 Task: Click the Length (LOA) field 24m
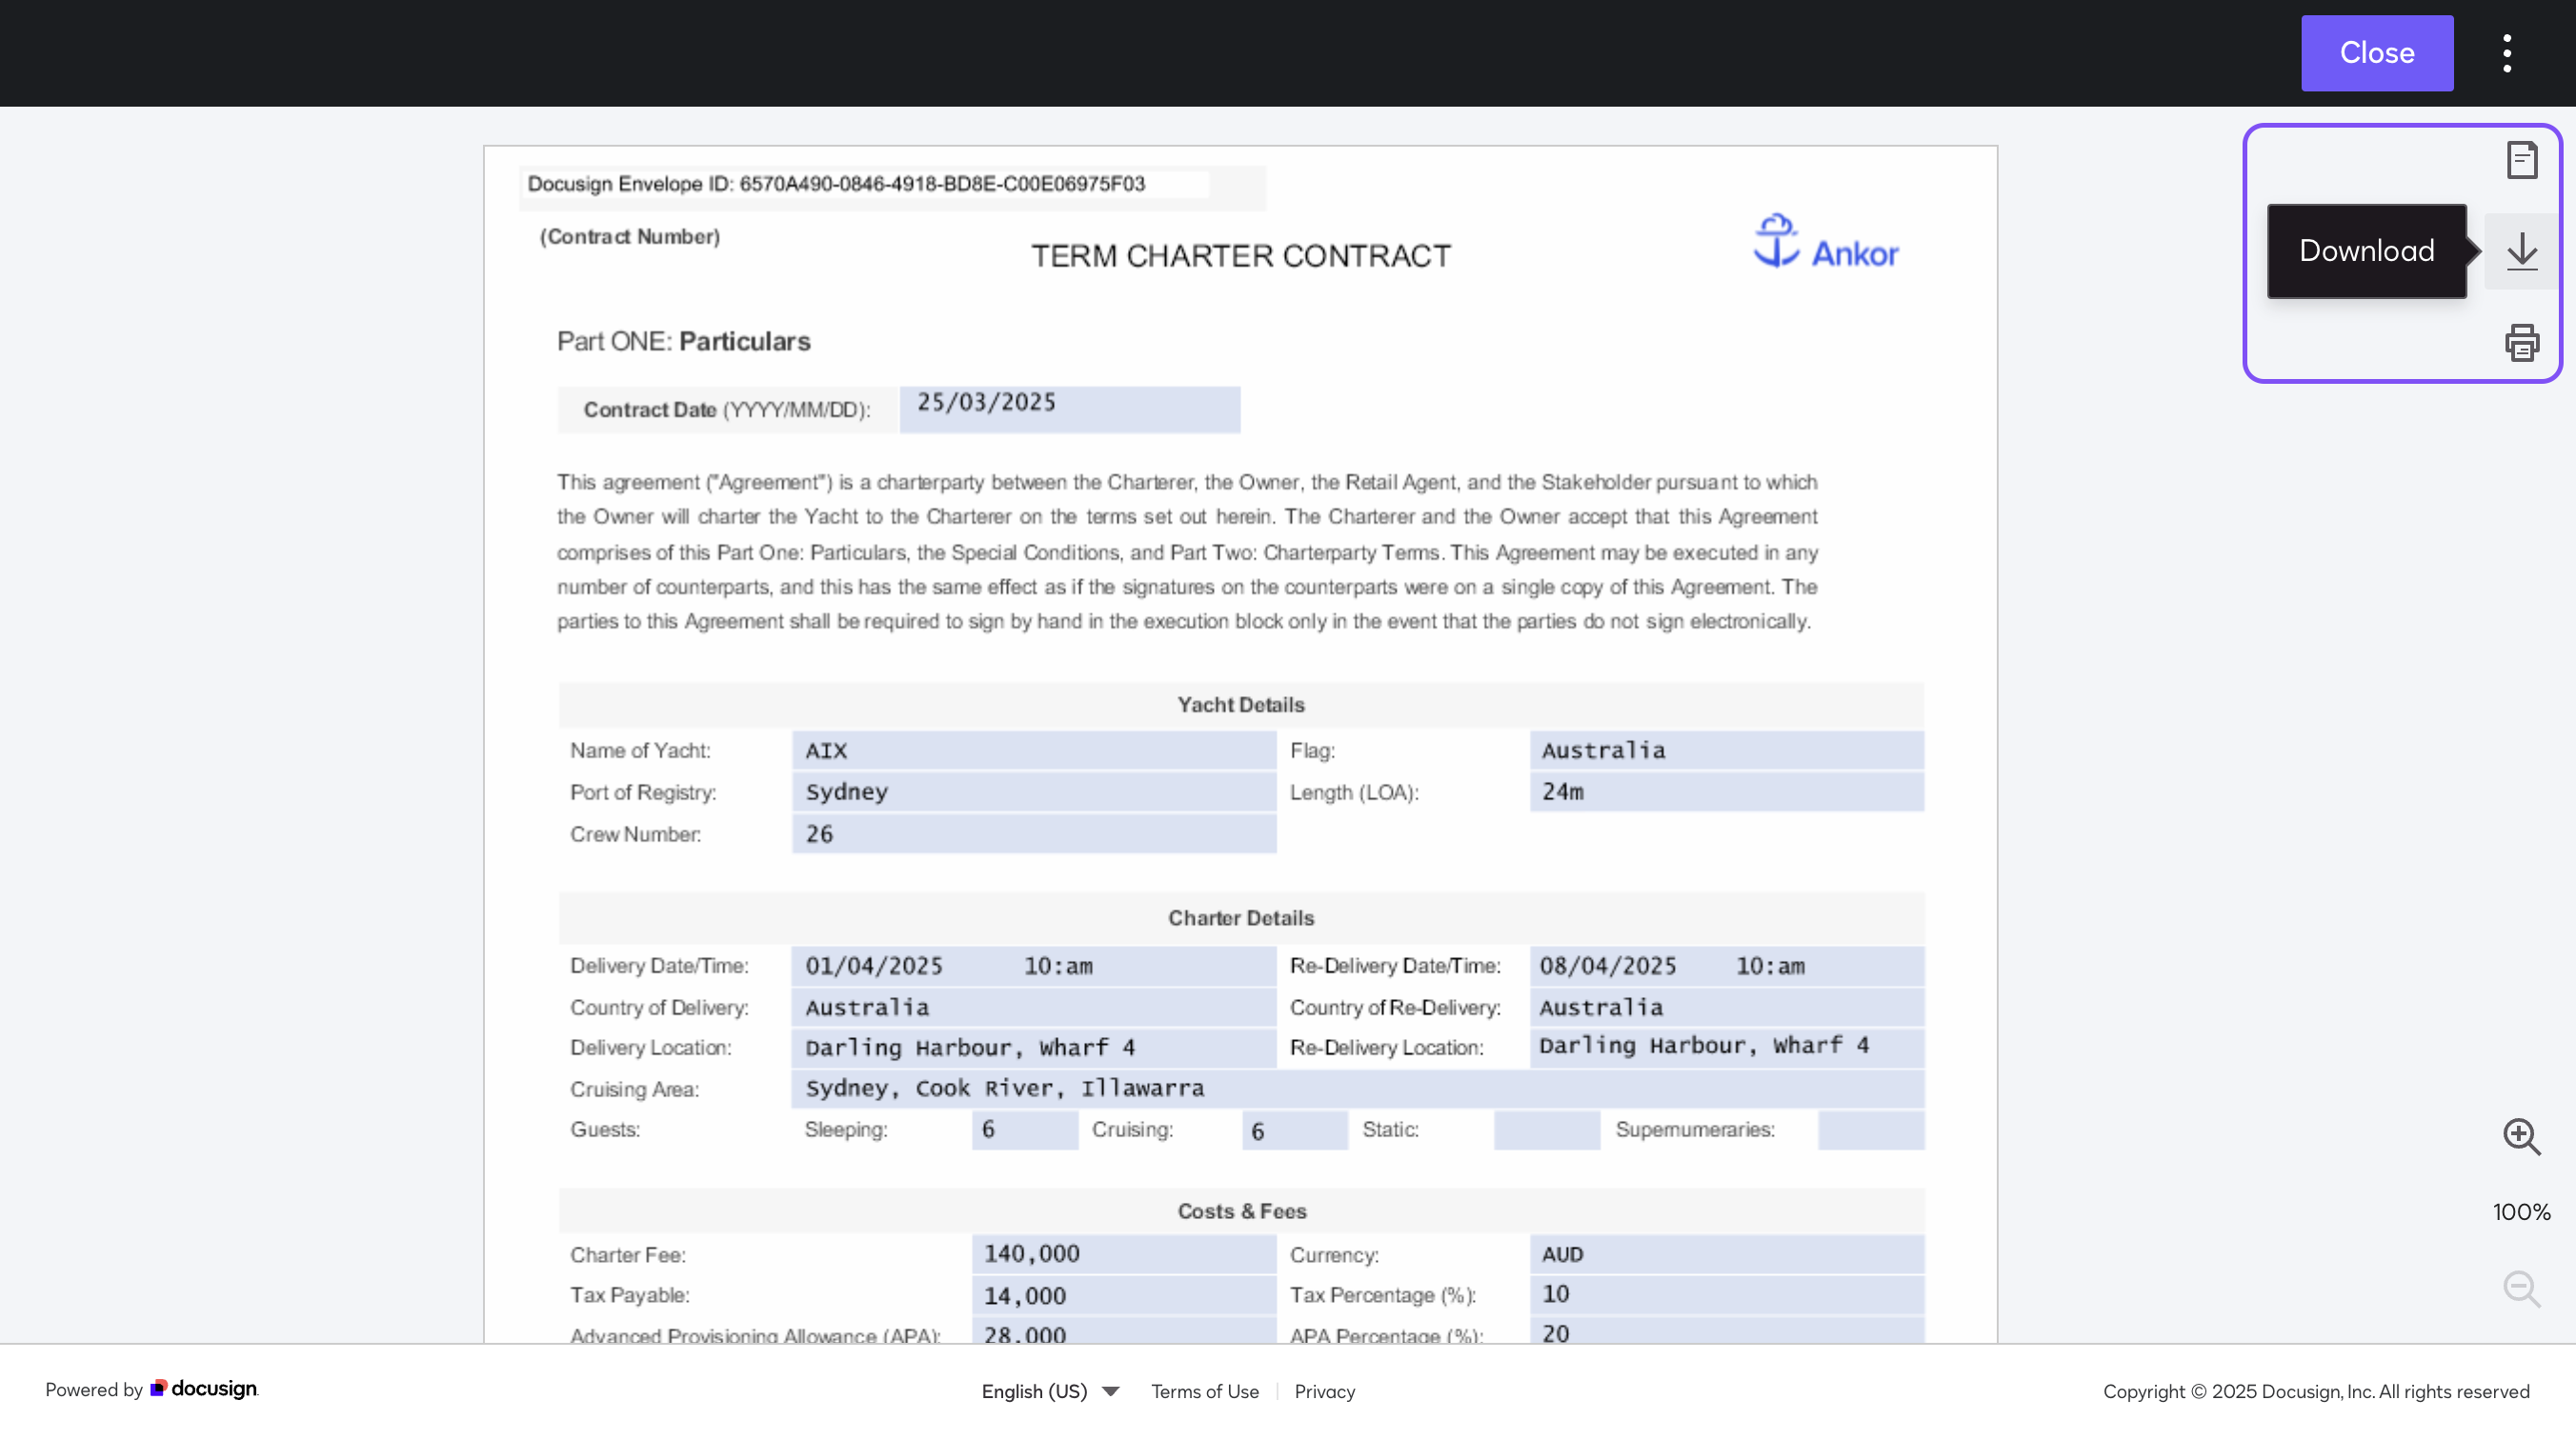1726,791
